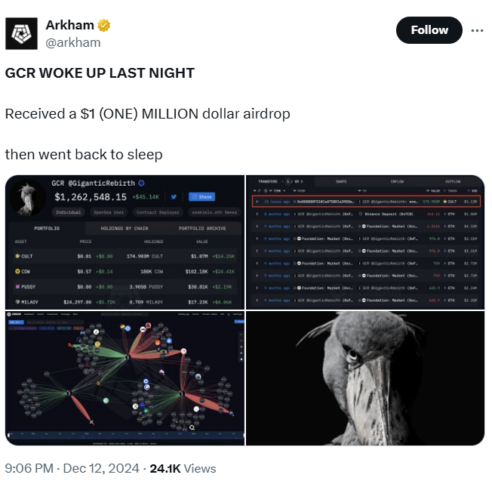Open the @arkham handle link
492x484 pixels.
tap(73, 43)
